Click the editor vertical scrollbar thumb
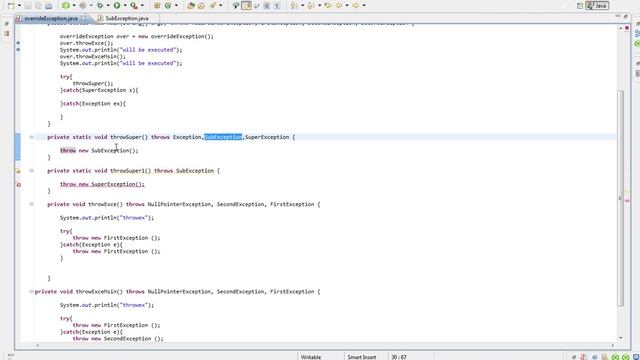Image resolution: width=640 pixels, height=360 pixels. click(620, 198)
